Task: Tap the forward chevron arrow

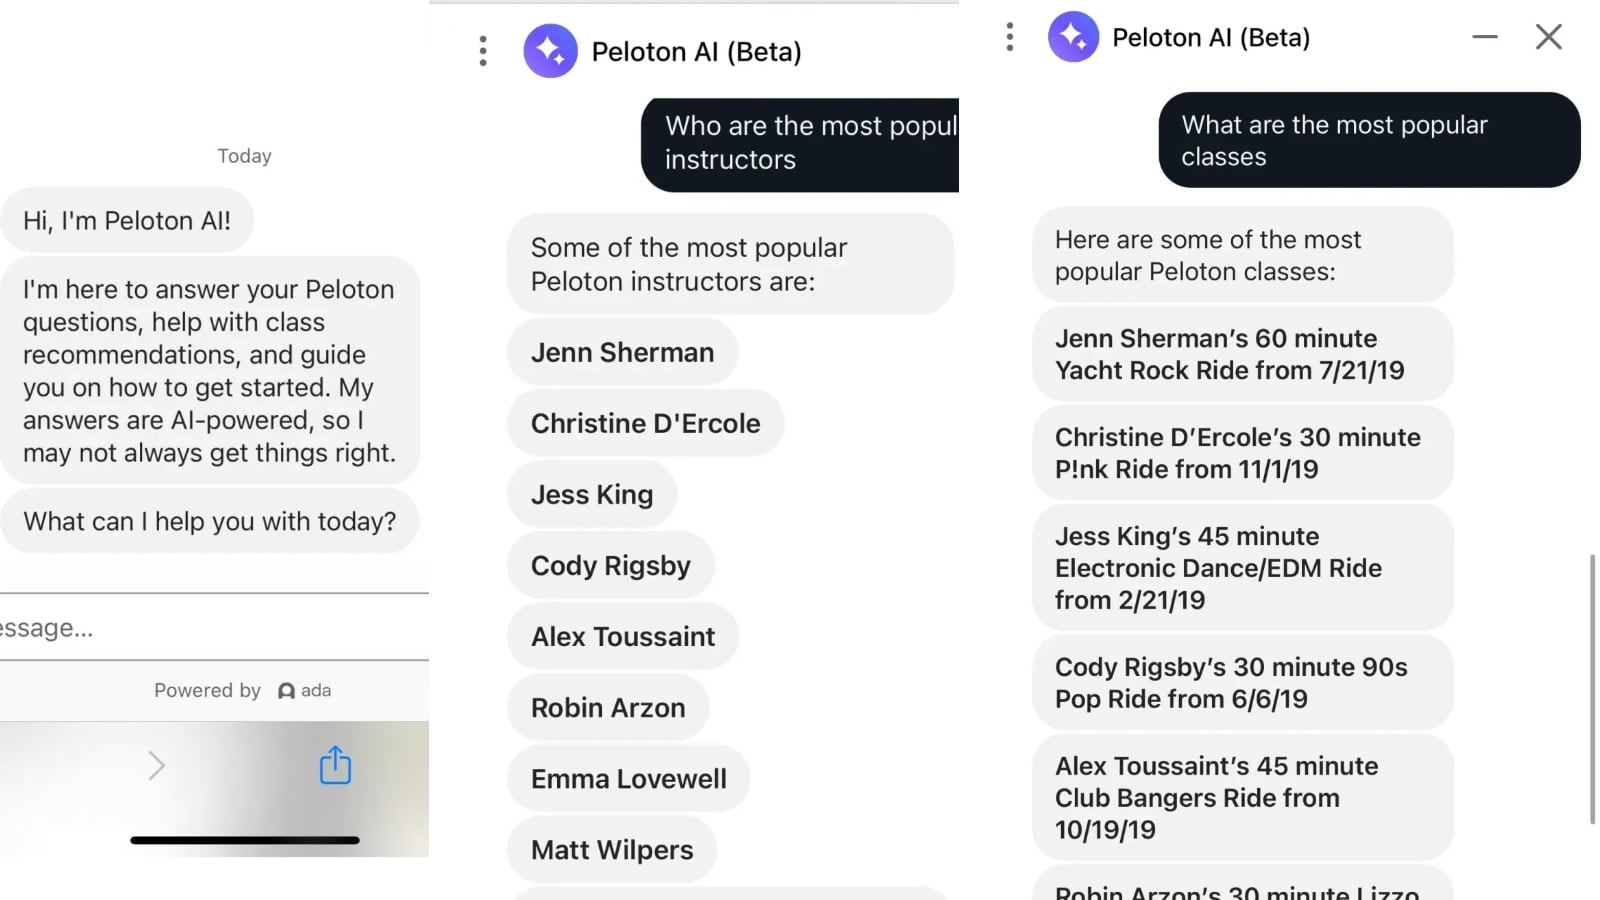Action: [156, 766]
